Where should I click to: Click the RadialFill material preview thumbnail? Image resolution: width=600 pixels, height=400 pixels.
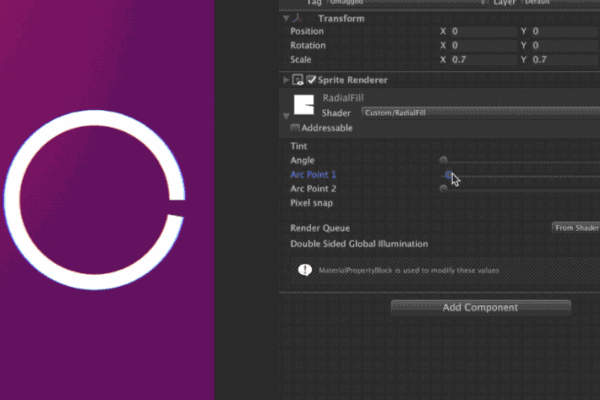[x=305, y=104]
